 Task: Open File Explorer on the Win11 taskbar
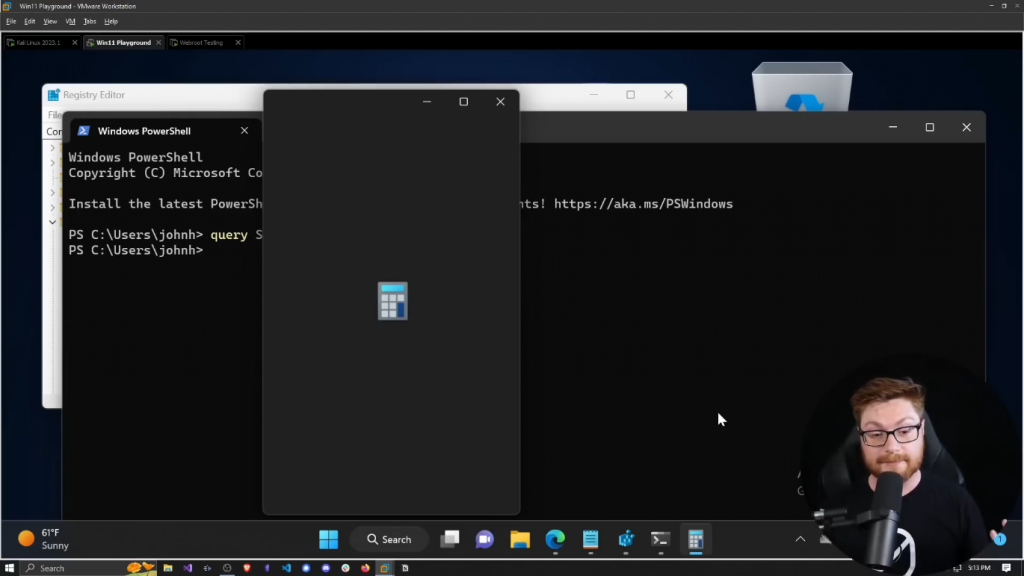pyautogui.click(x=520, y=539)
